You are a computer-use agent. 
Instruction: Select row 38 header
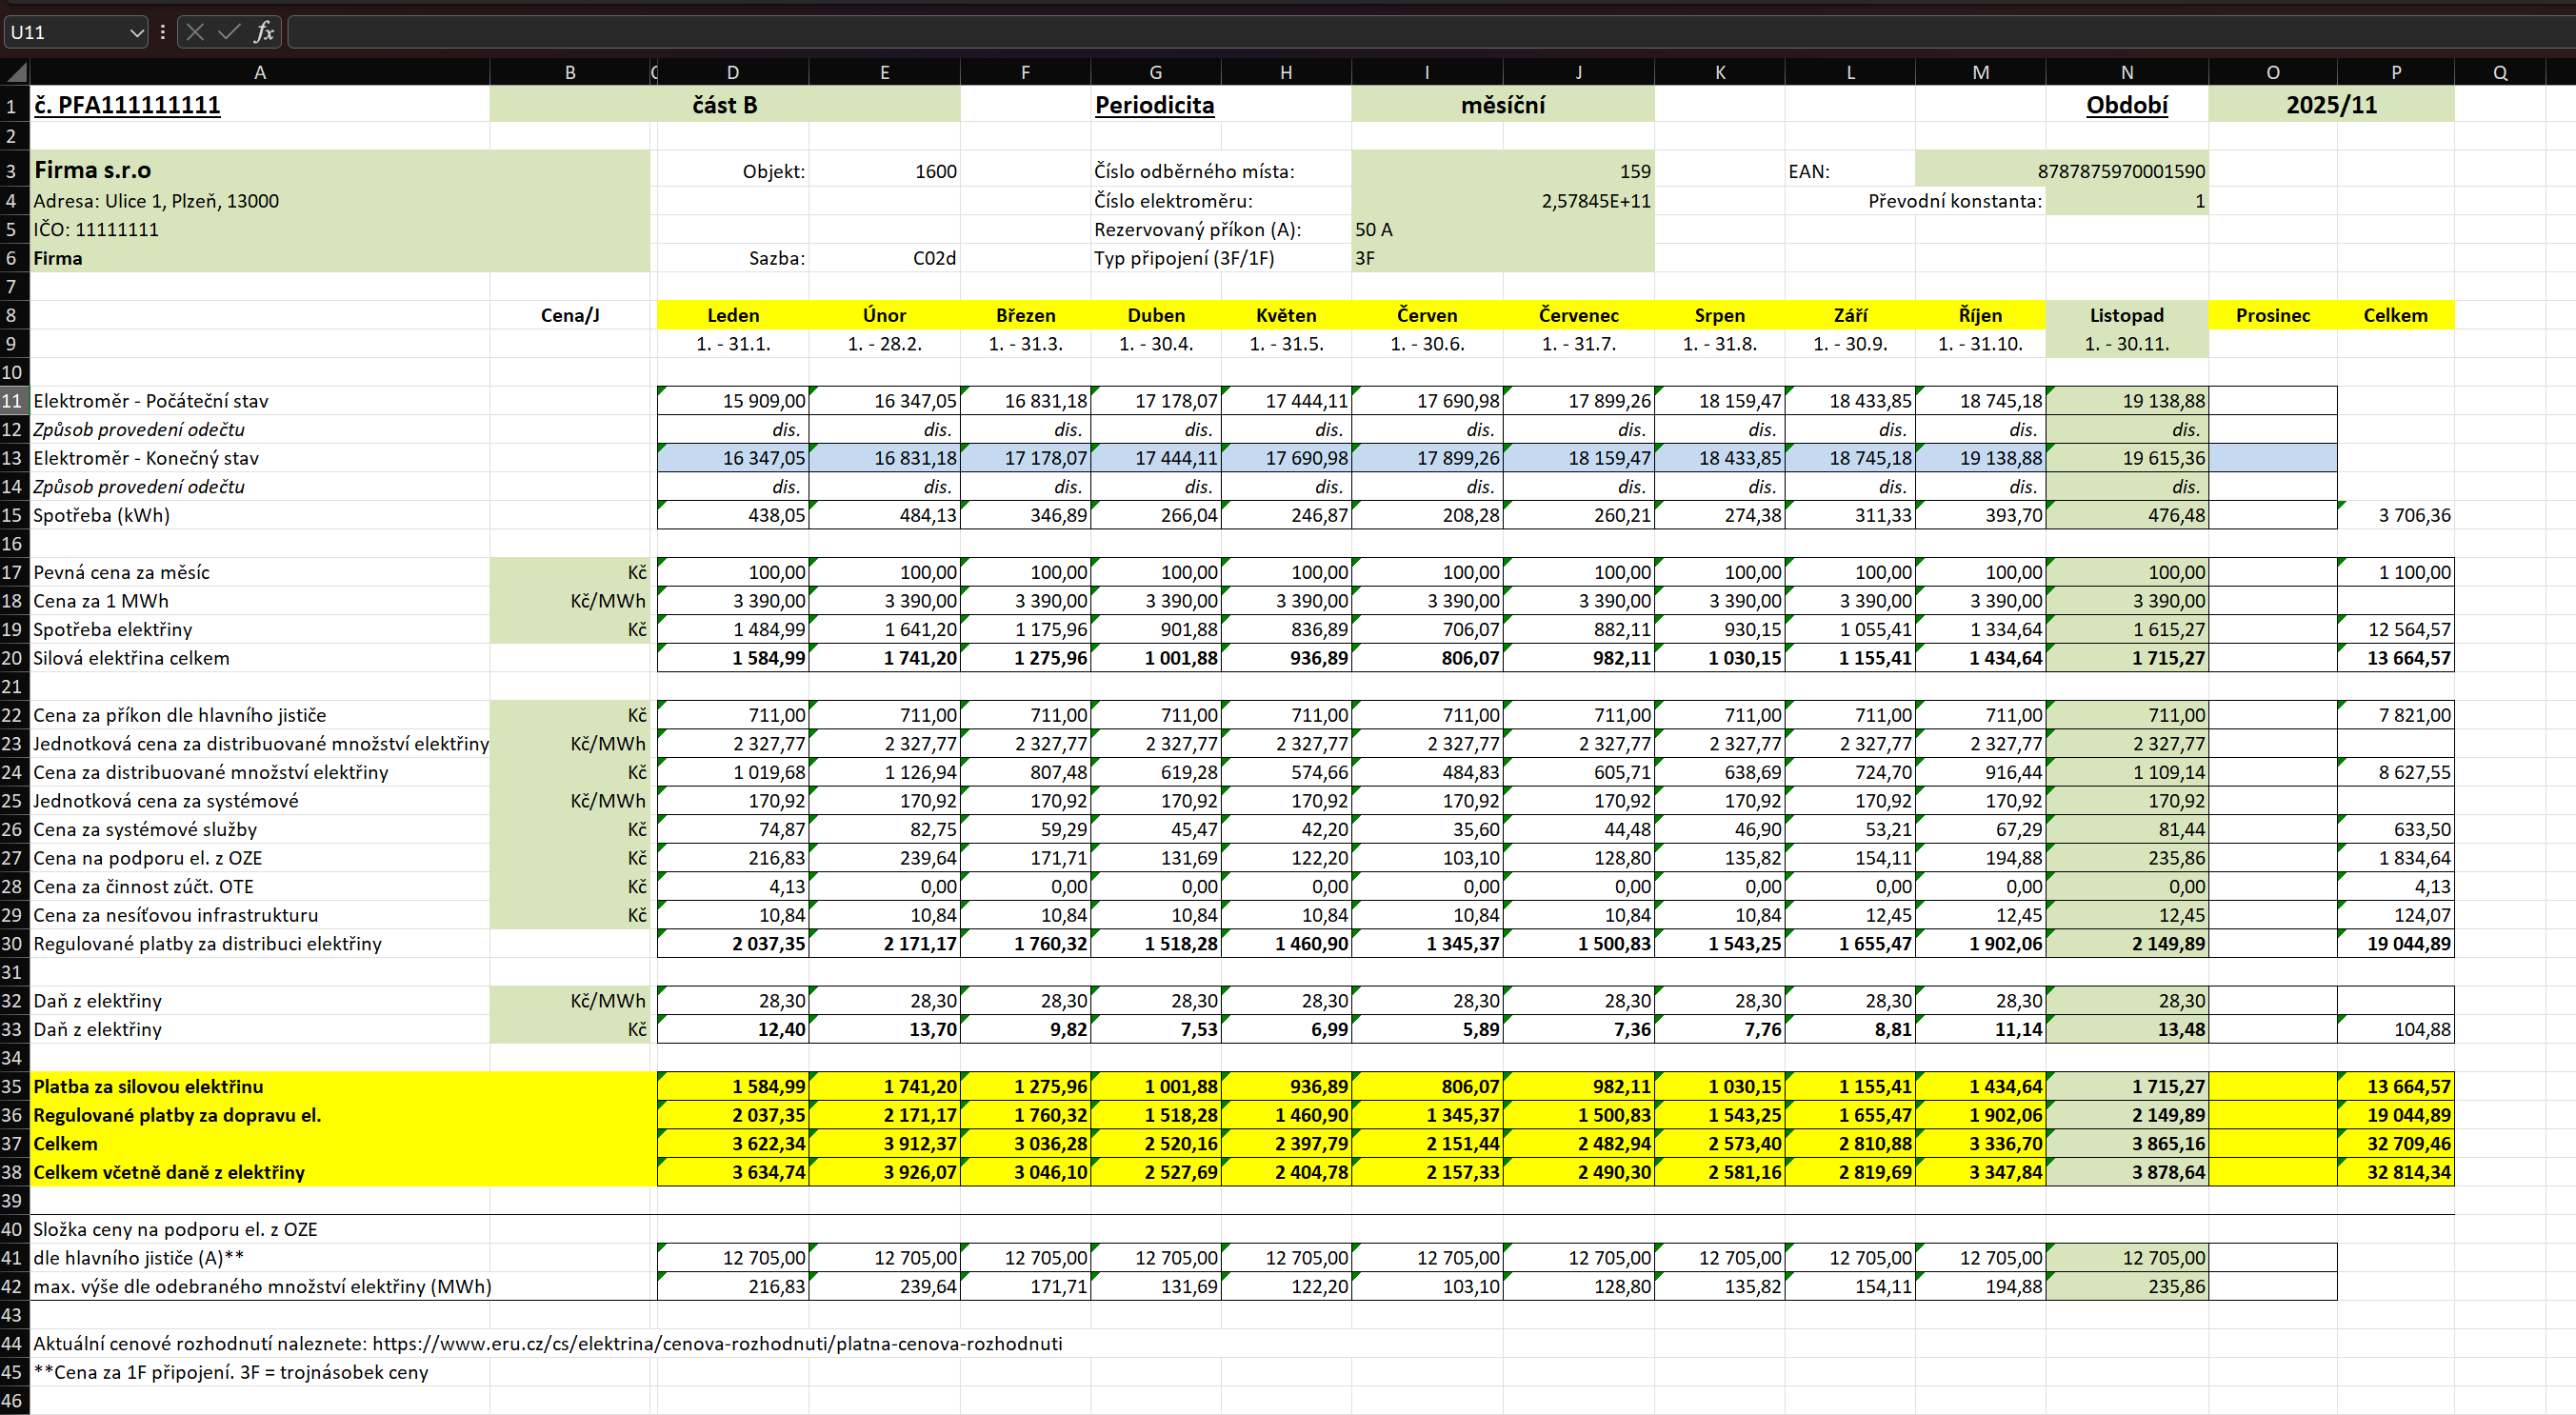(x=13, y=1172)
